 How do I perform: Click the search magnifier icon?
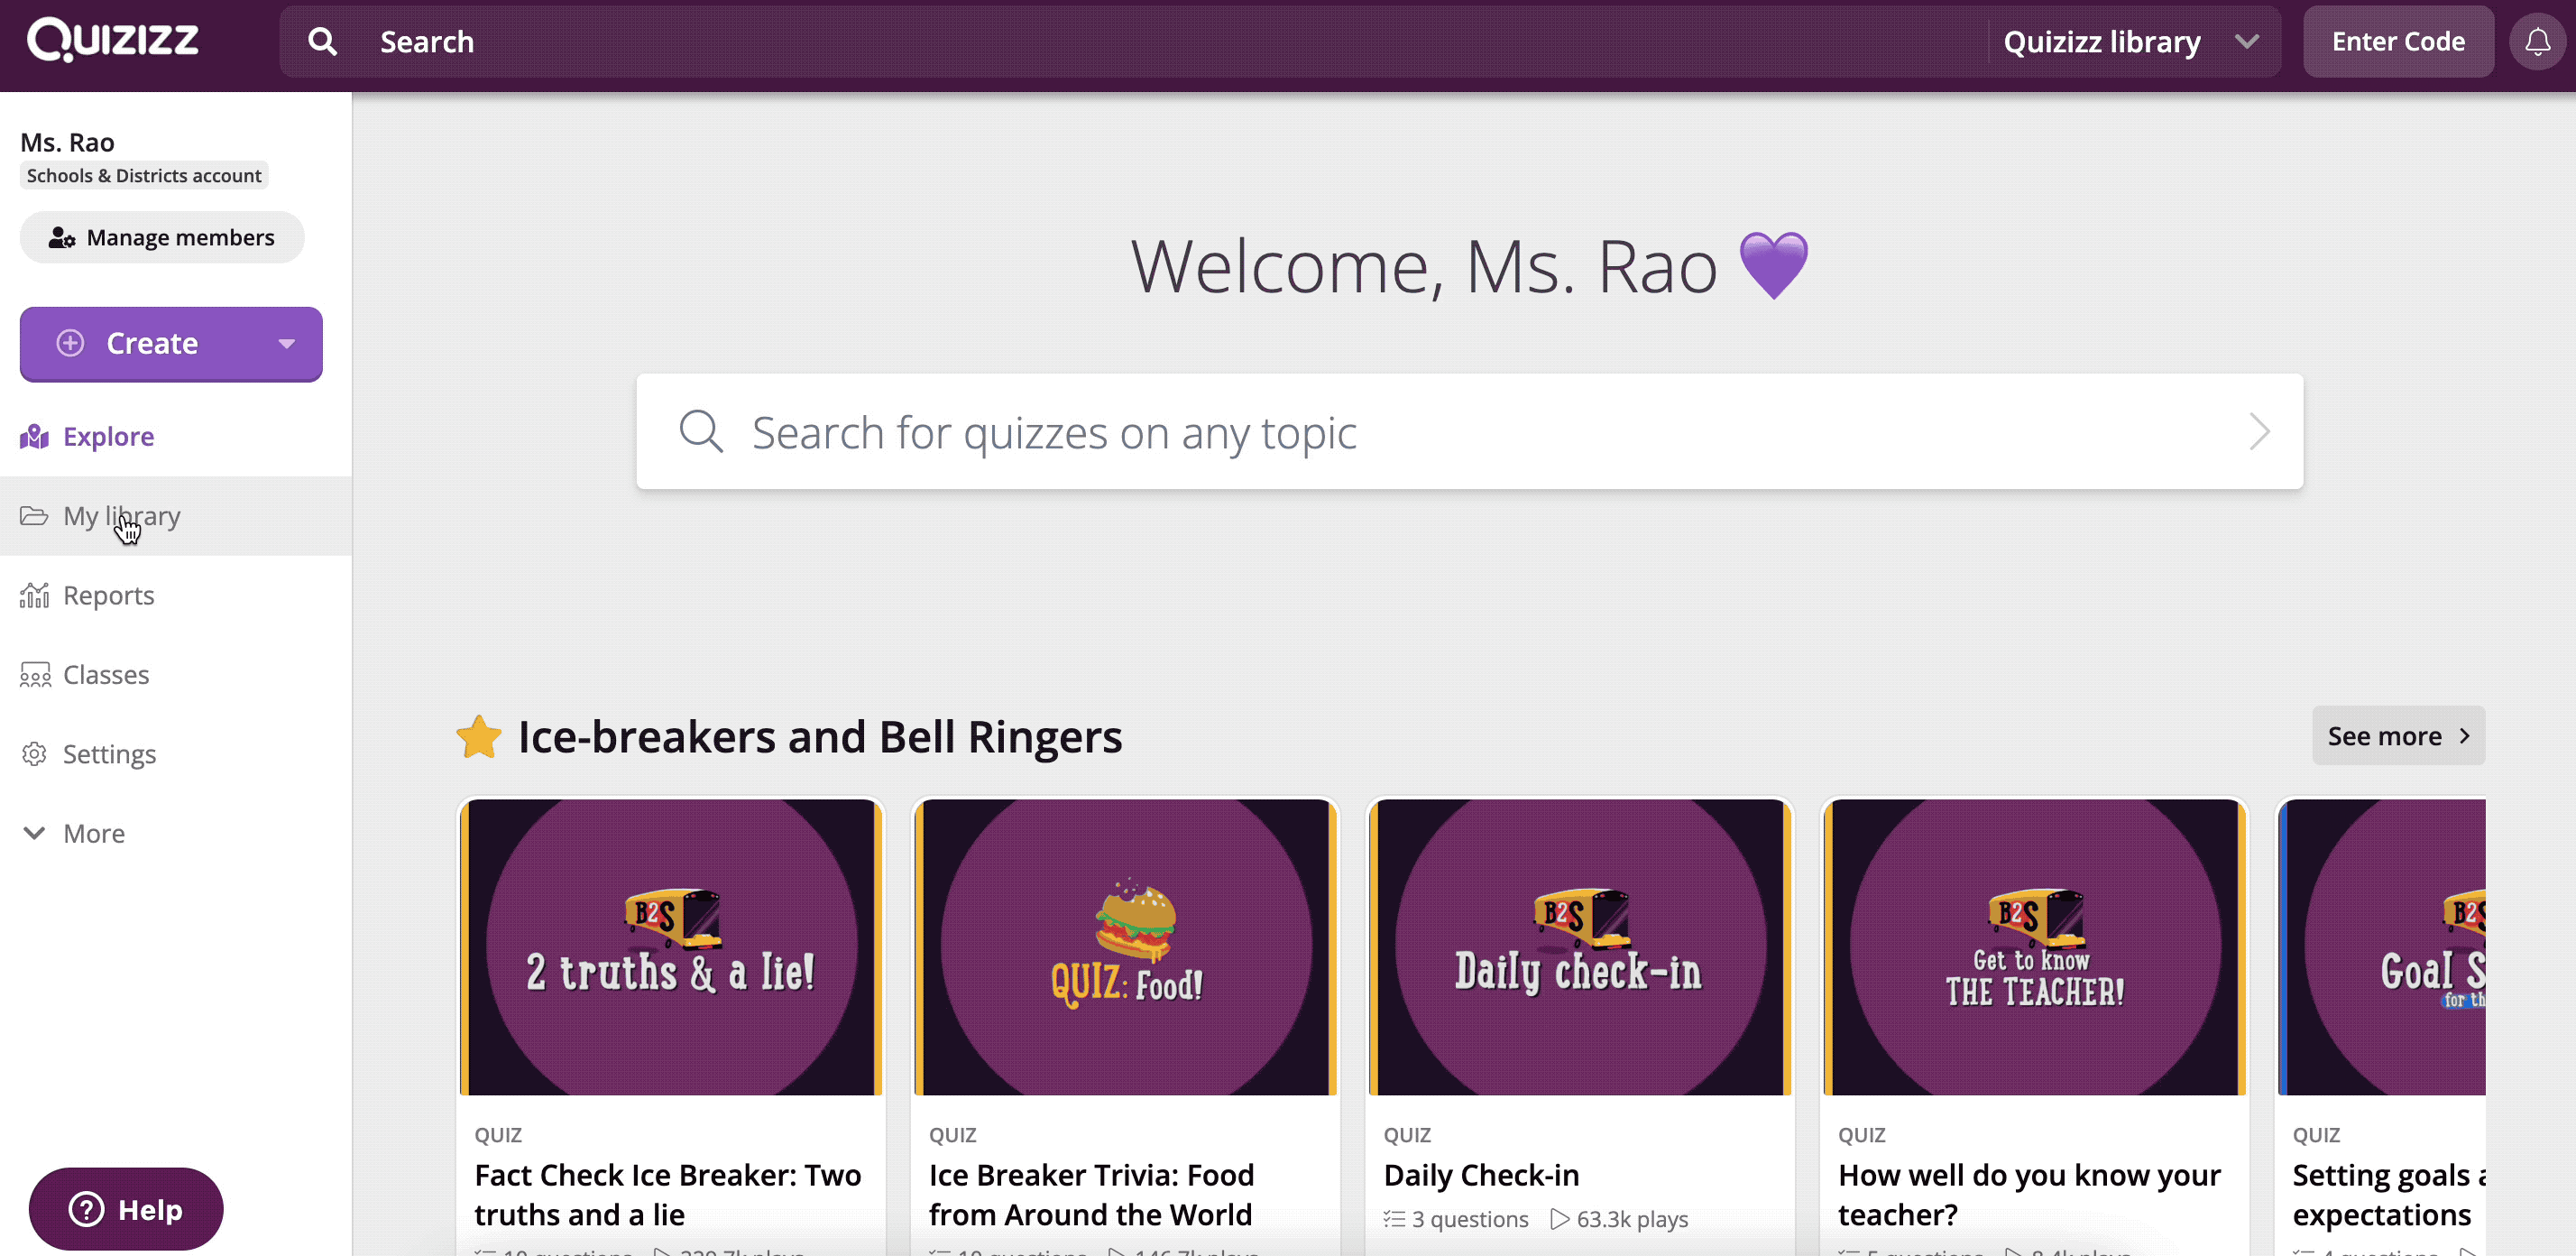click(x=324, y=42)
